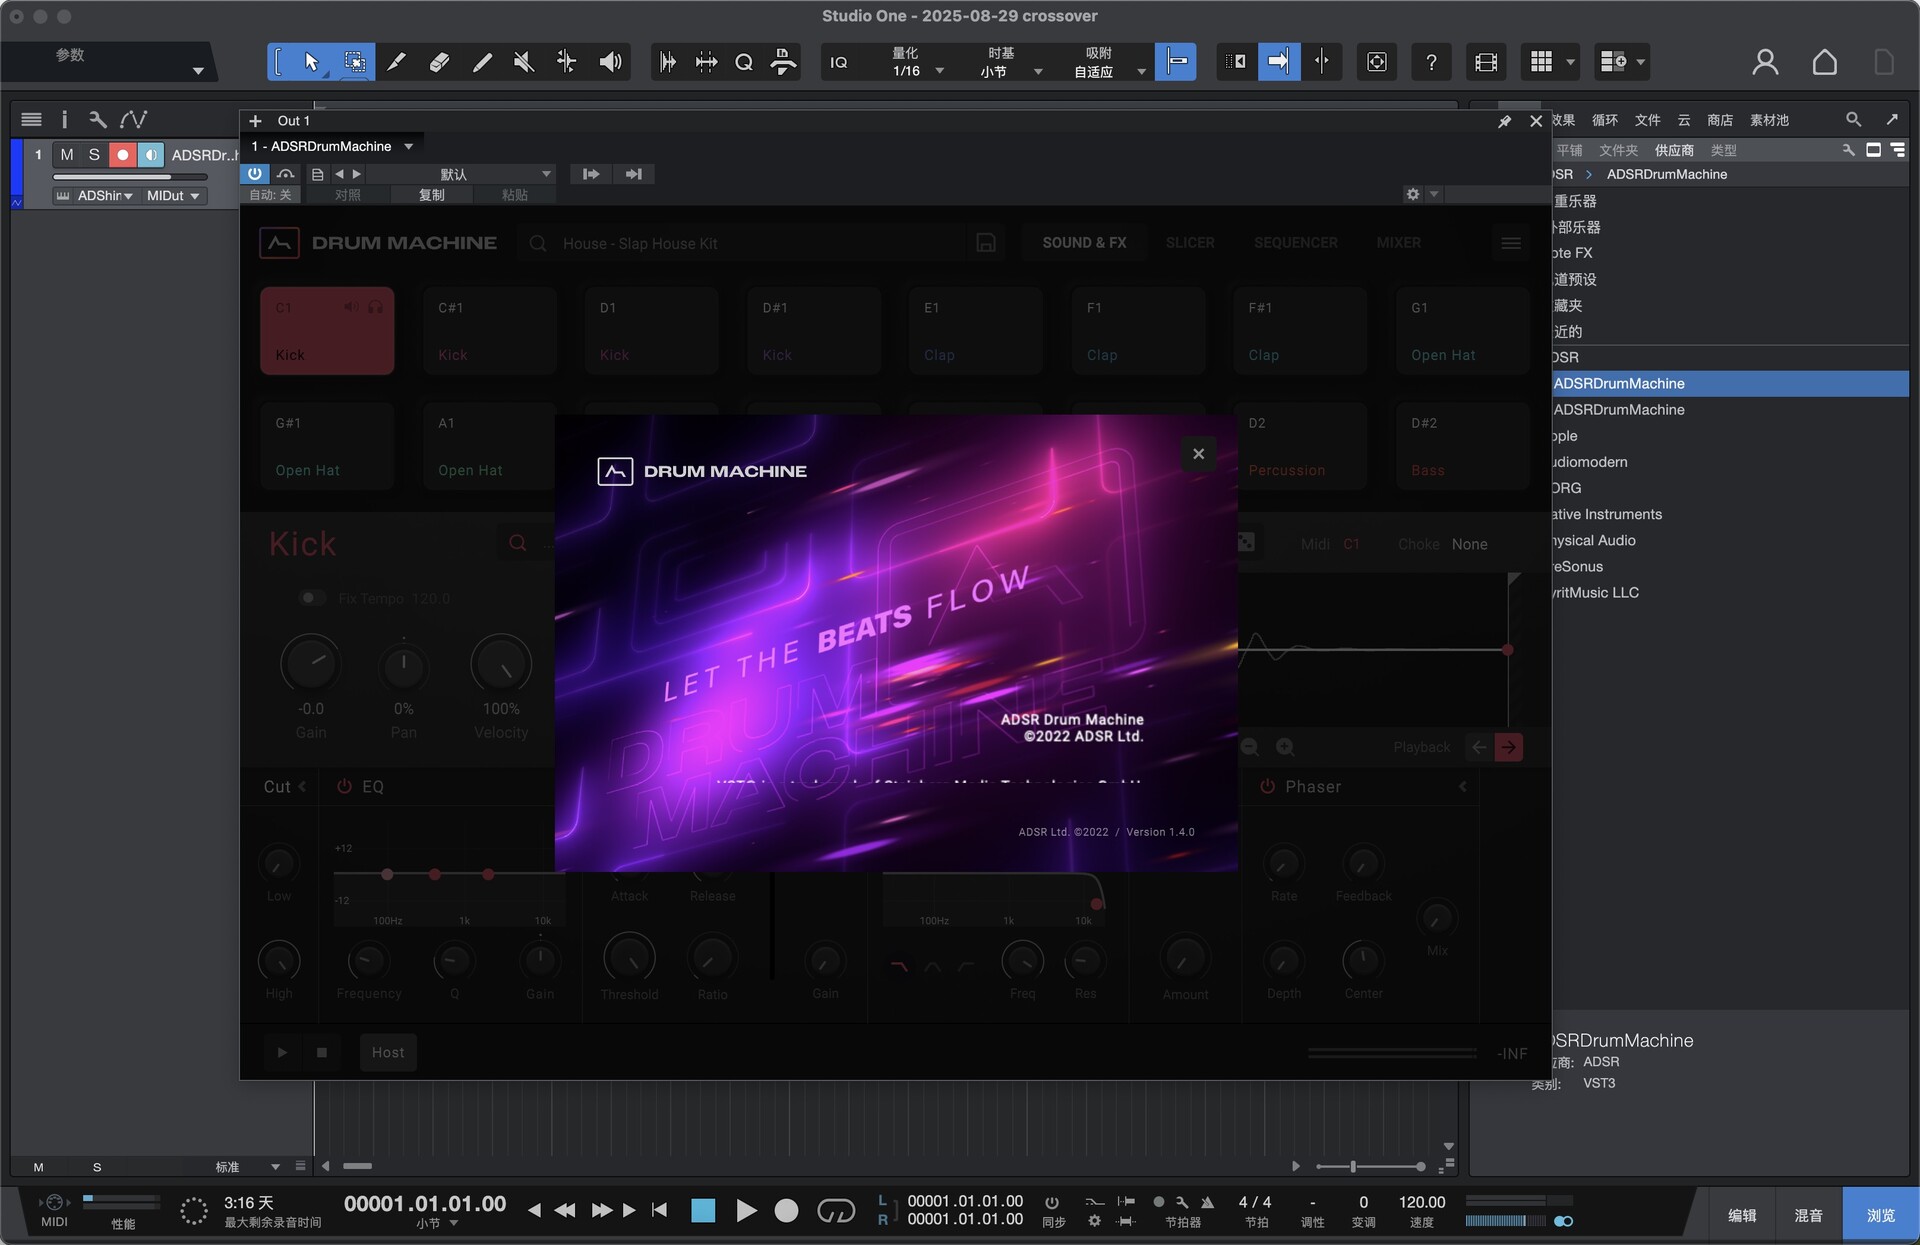Viewport: 1920px width, 1245px height.
Task: Add new output with plus icon
Action: pos(255,121)
